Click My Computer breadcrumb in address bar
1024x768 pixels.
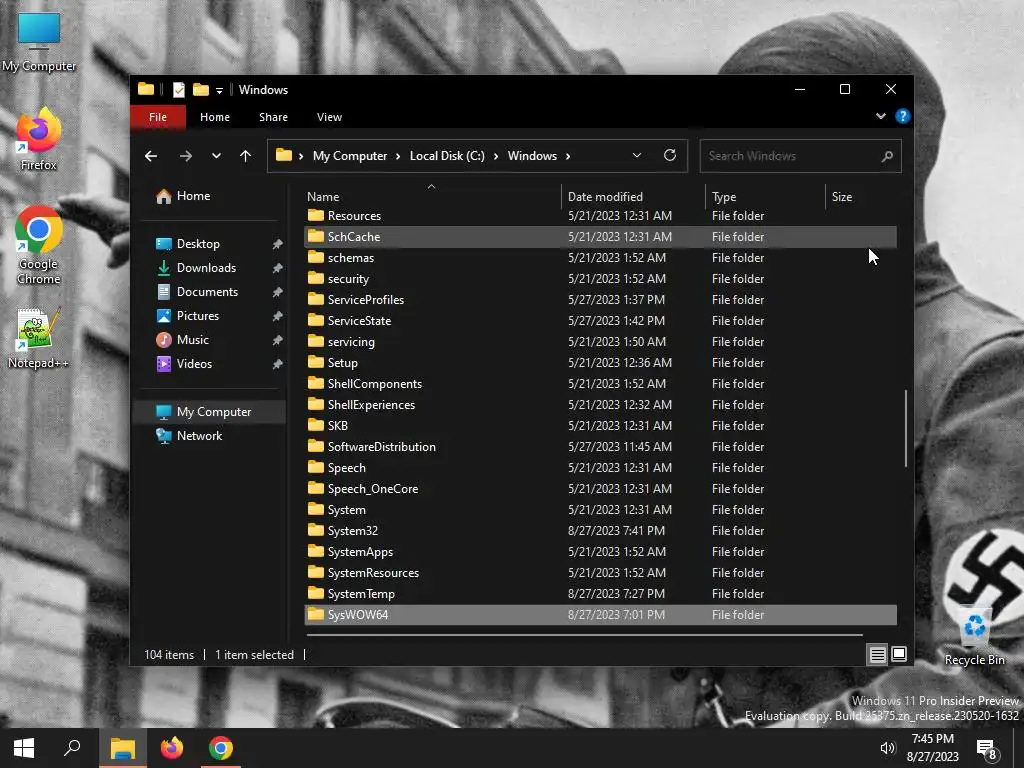tap(350, 156)
